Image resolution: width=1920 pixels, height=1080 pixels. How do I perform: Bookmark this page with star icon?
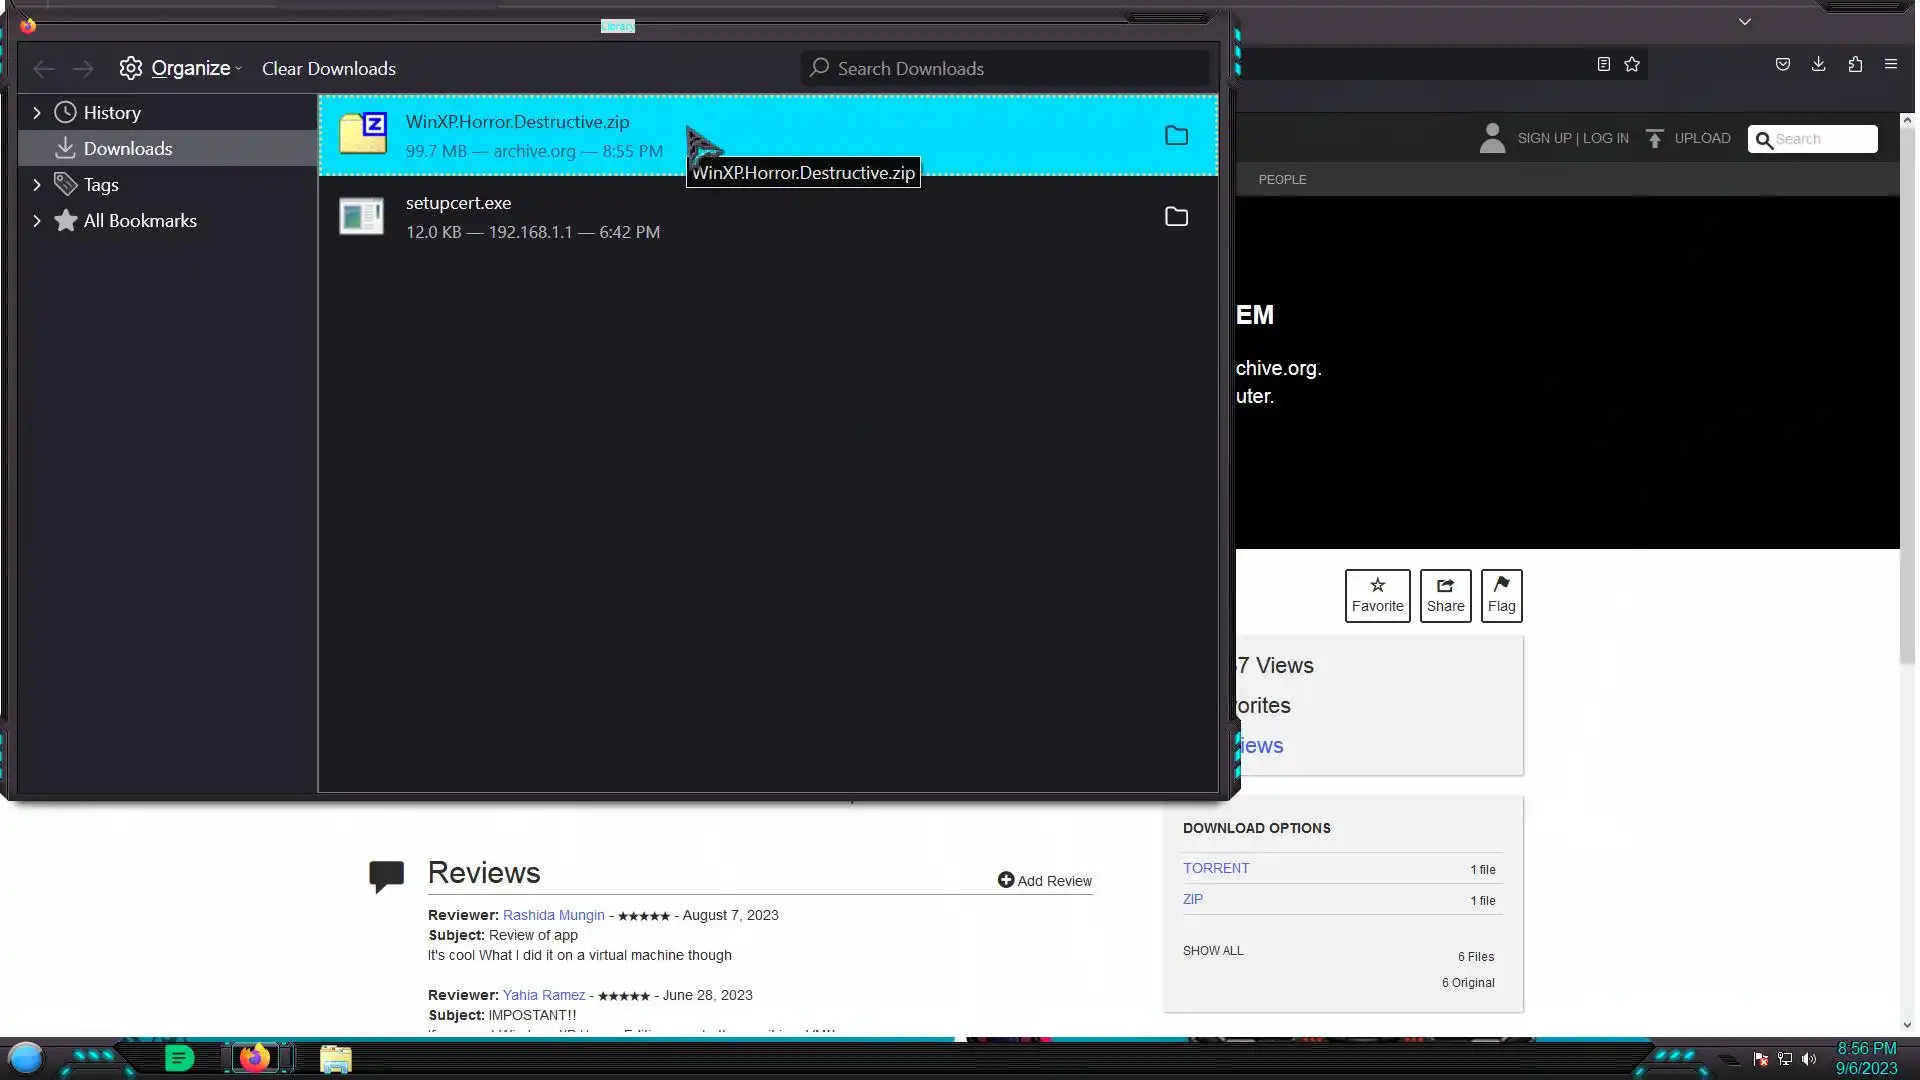(1632, 64)
